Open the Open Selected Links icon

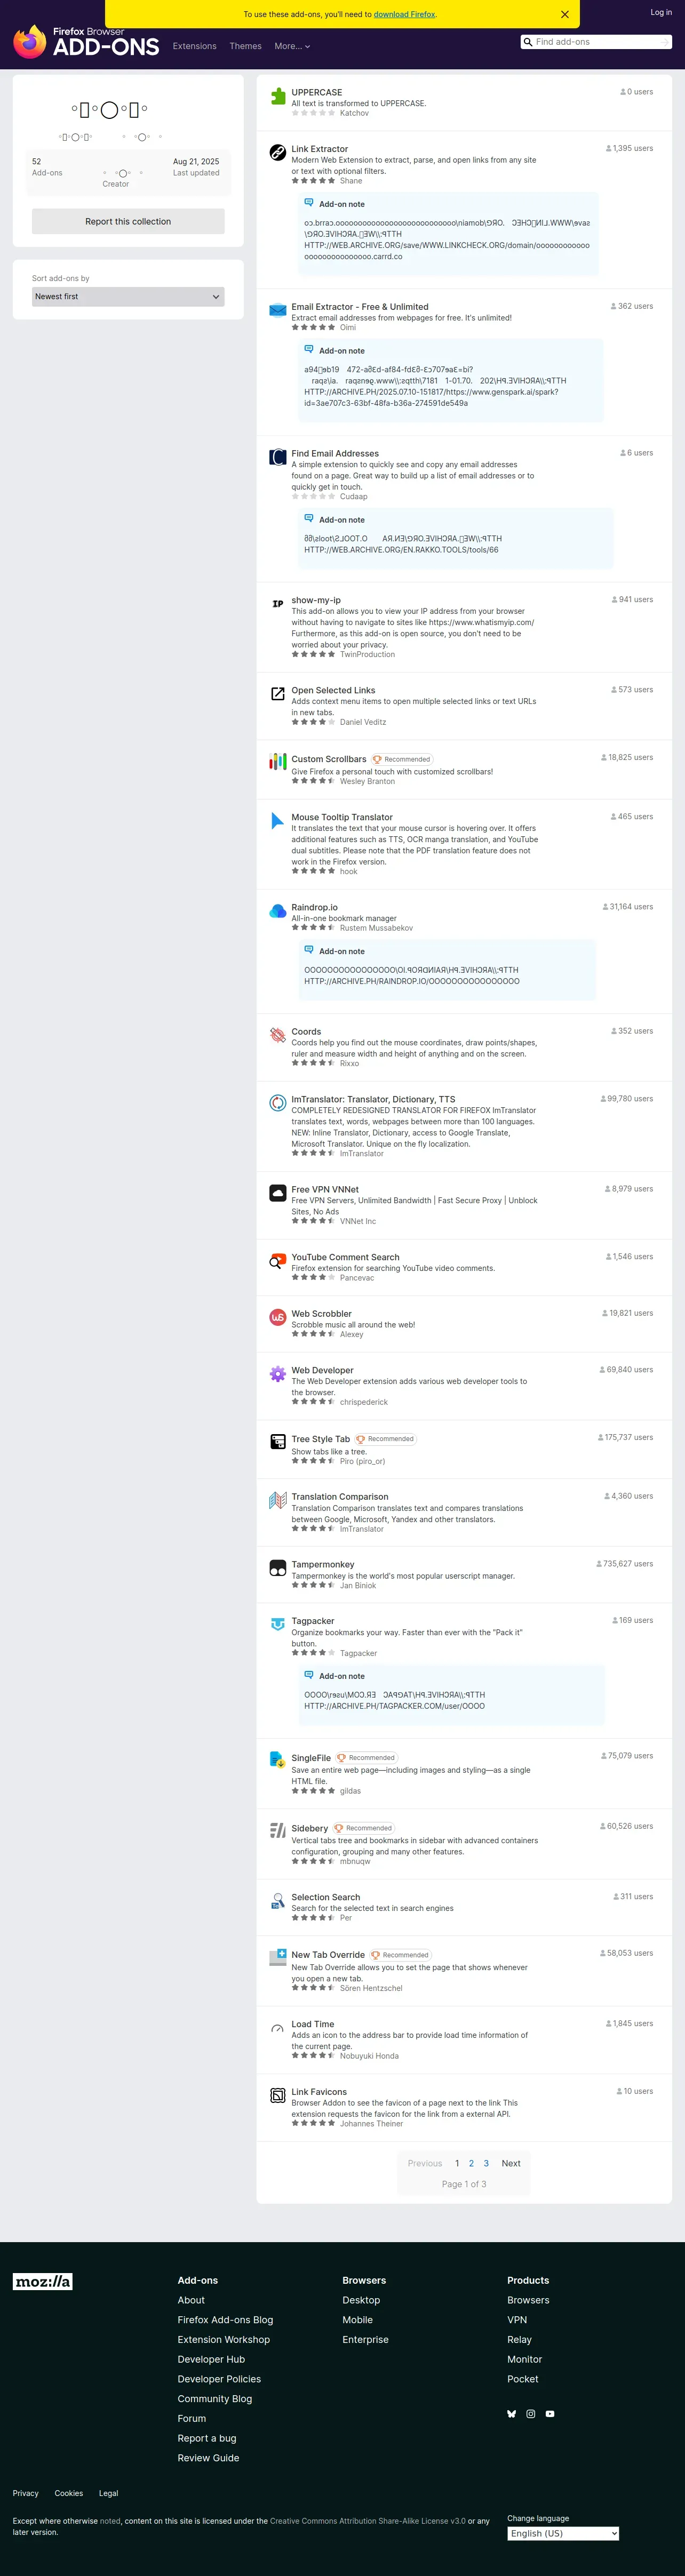278,694
